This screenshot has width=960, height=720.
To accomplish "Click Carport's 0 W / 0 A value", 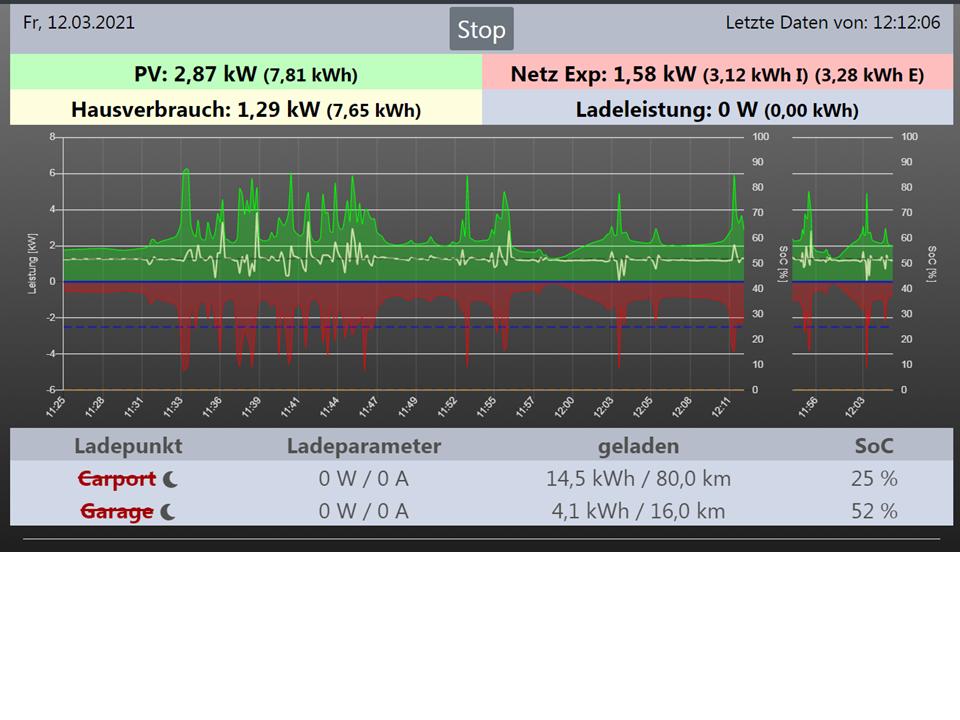I will tap(364, 479).
